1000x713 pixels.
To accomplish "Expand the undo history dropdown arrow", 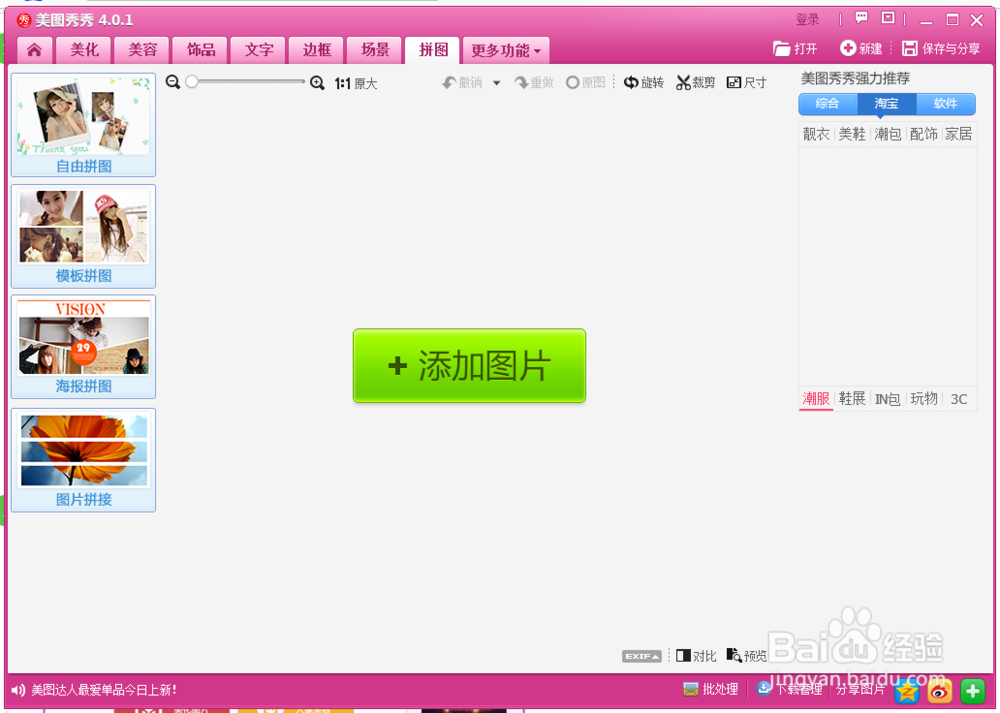I will [x=496, y=83].
